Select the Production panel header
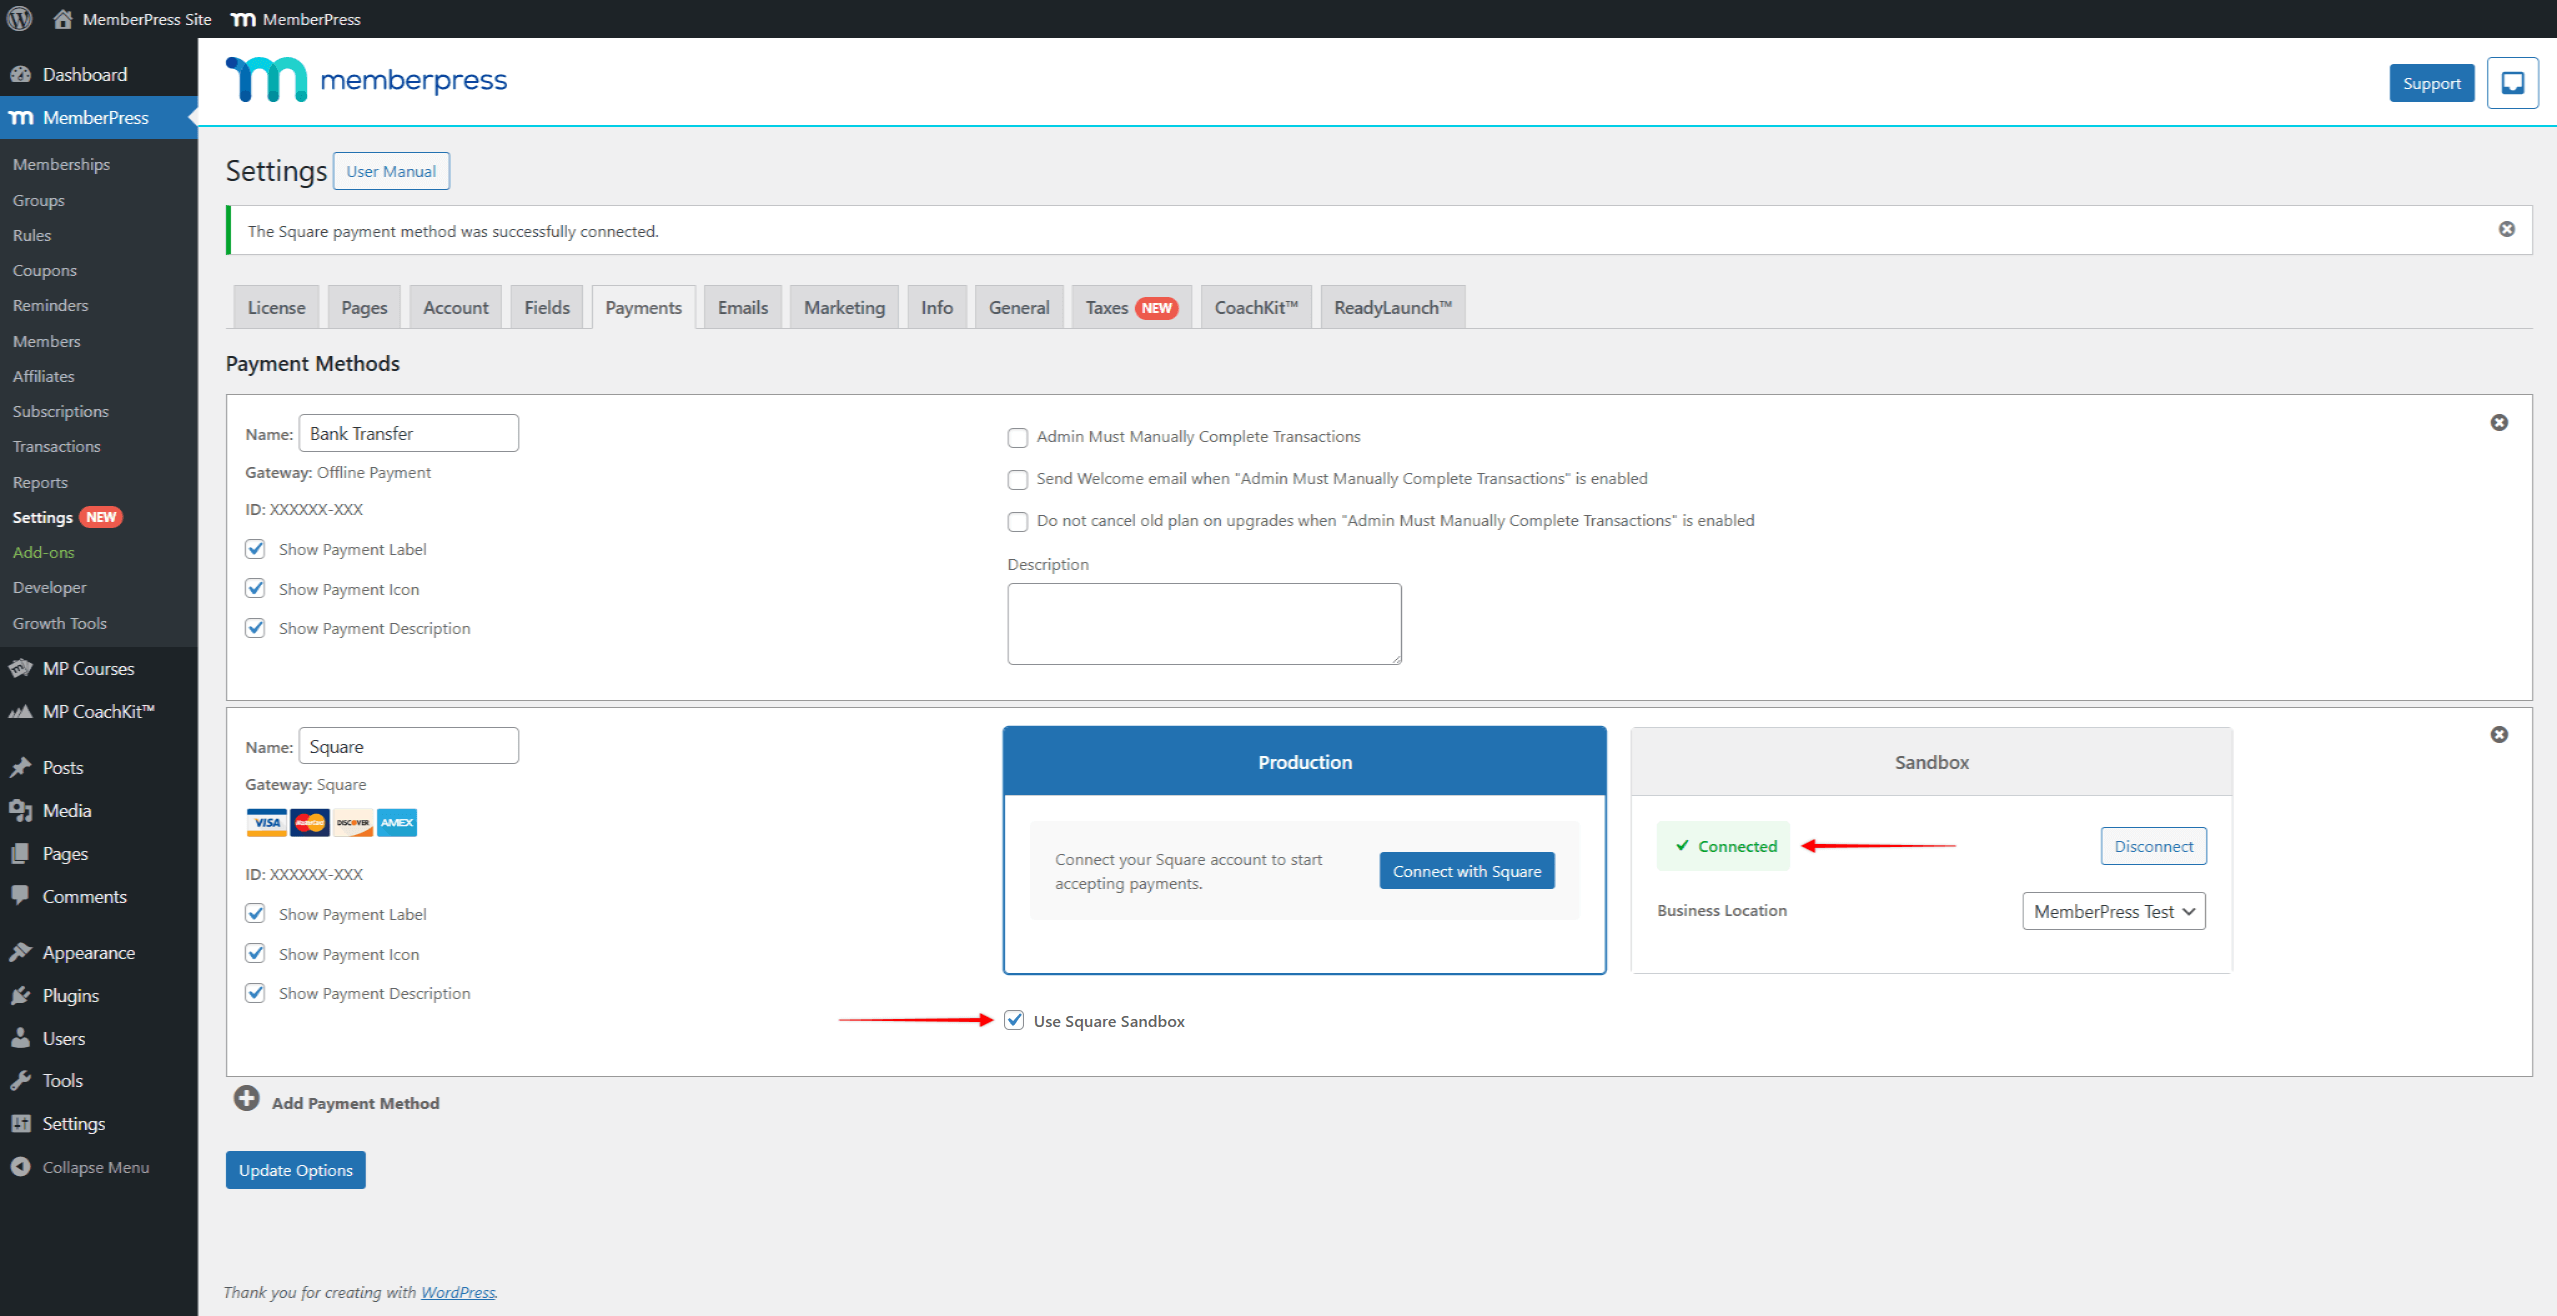Viewport: 2557px width, 1316px height. pos(1304,762)
